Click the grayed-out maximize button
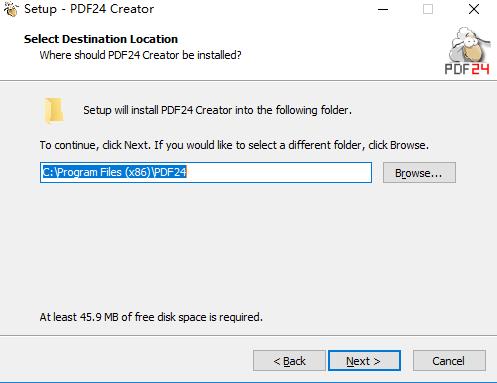 tap(428, 9)
